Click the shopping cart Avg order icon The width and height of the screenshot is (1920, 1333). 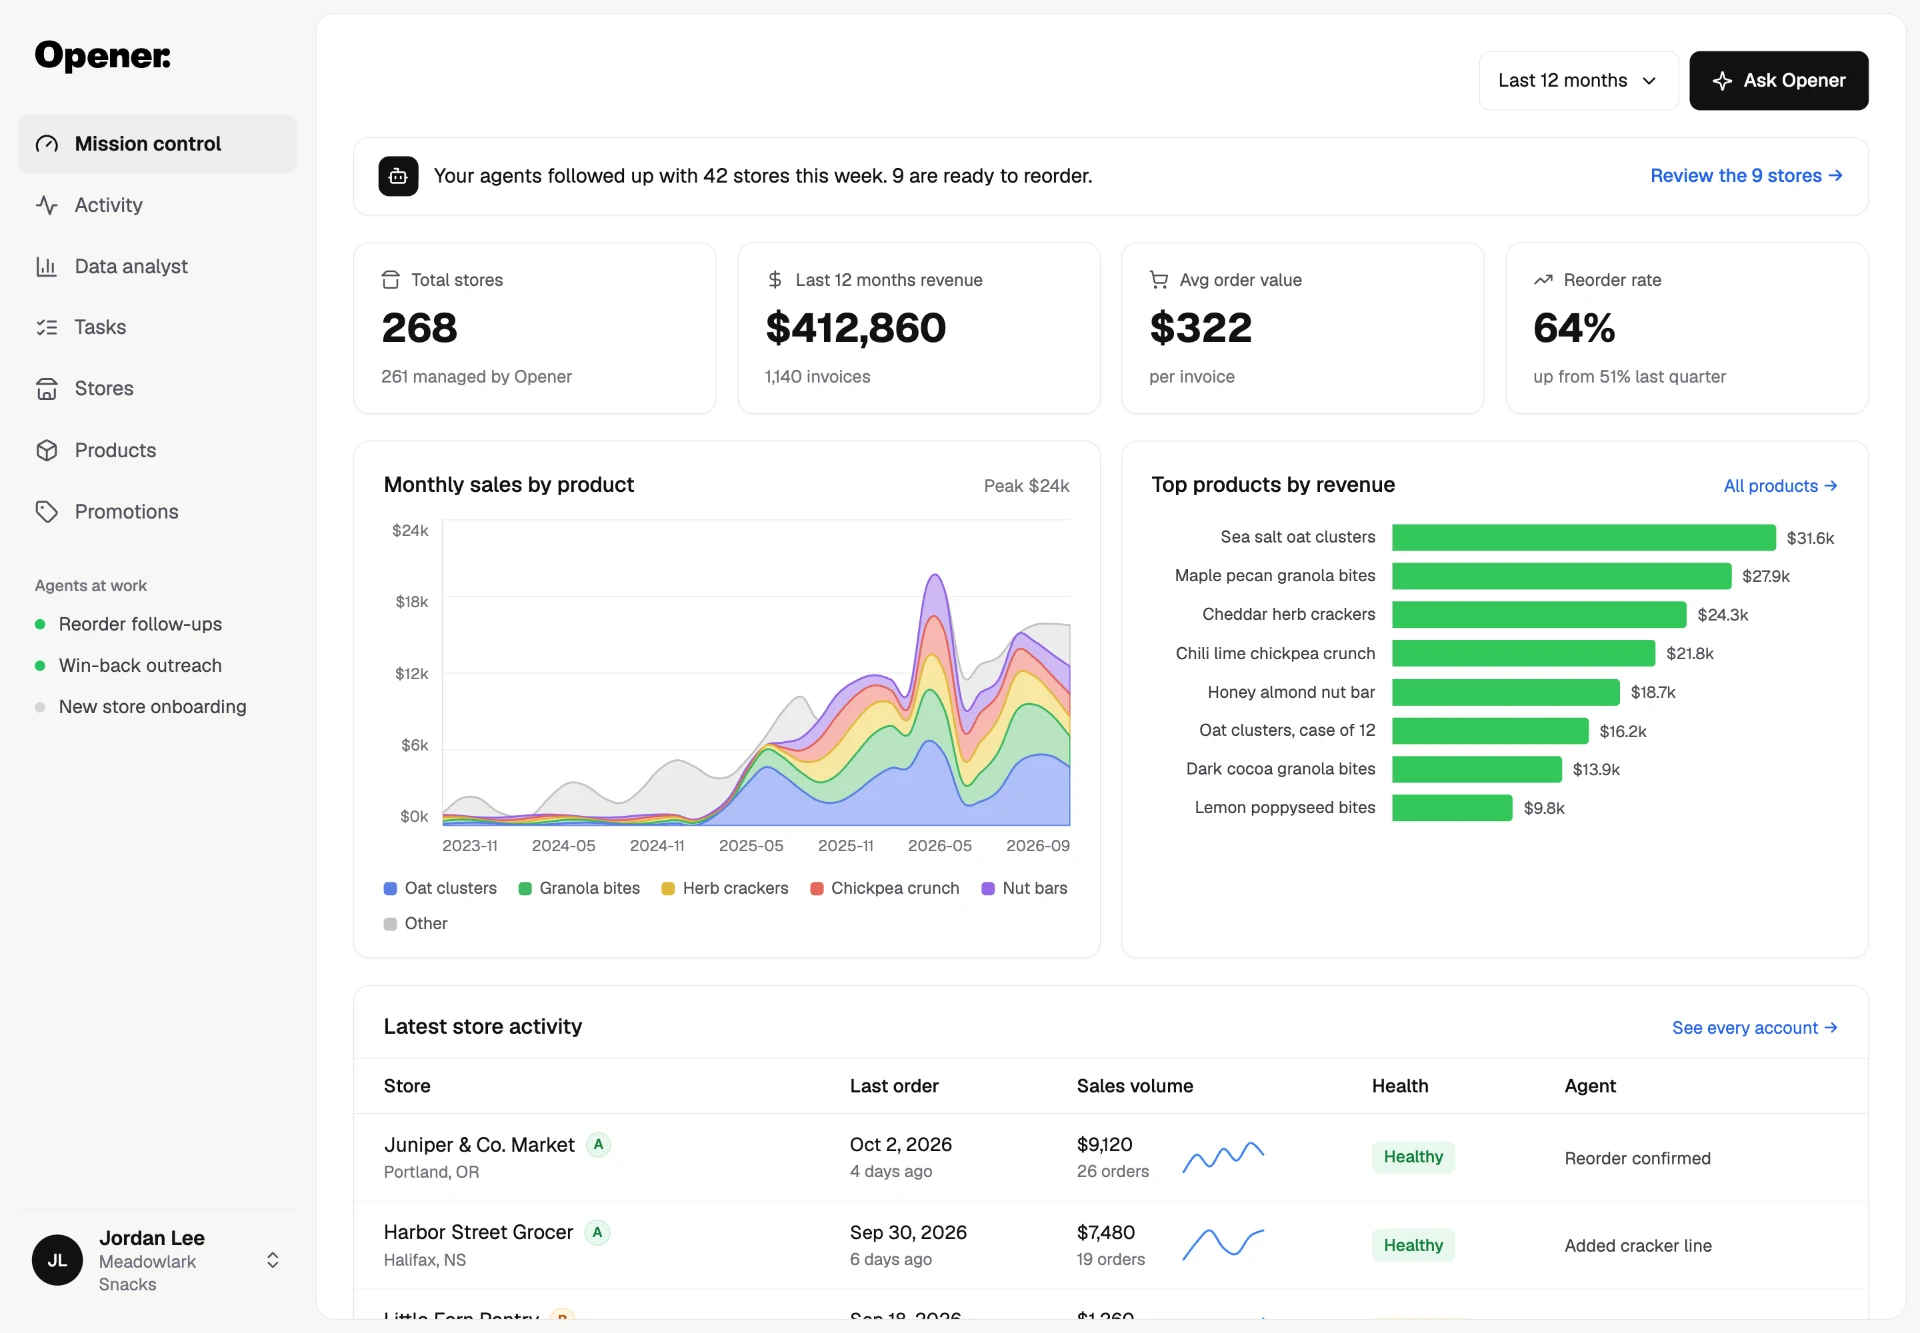click(x=1159, y=280)
